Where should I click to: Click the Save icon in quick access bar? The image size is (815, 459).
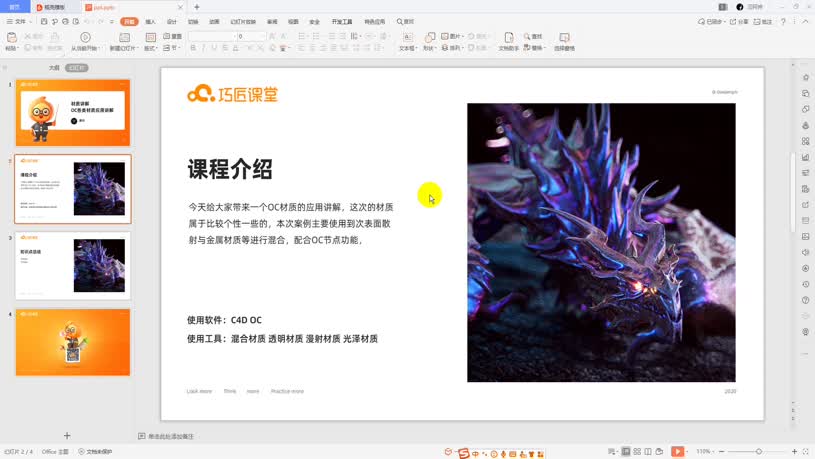click(44, 22)
